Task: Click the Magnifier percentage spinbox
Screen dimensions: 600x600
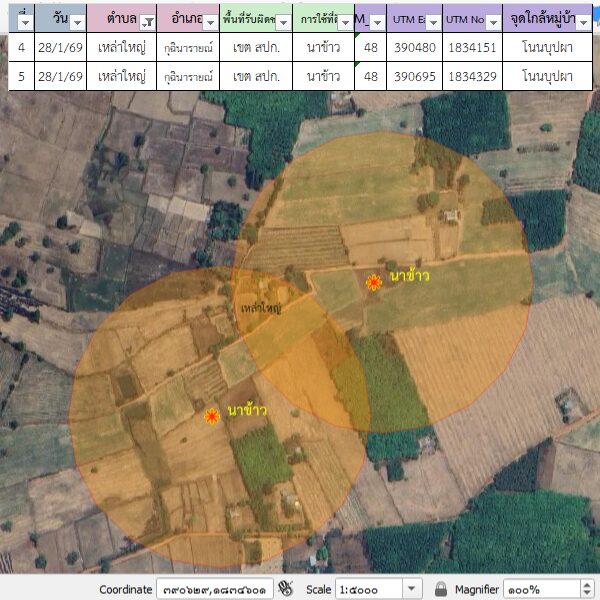Action: [x=535, y=589]
